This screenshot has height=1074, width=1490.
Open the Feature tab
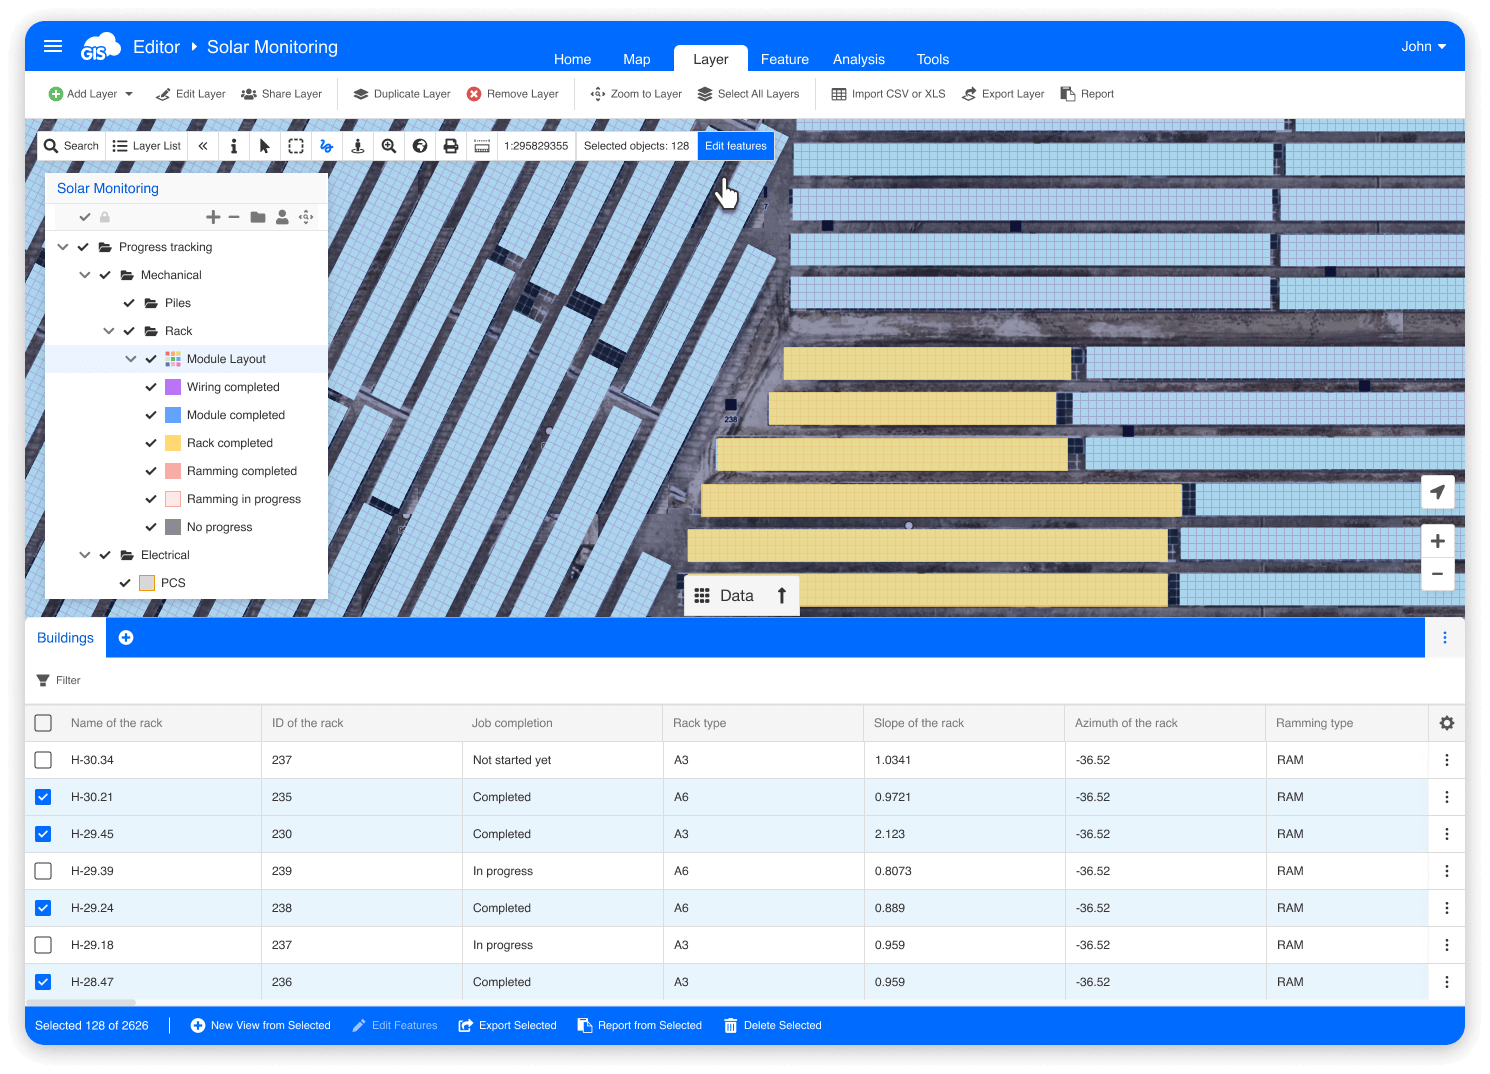click(x=785, y=59)
